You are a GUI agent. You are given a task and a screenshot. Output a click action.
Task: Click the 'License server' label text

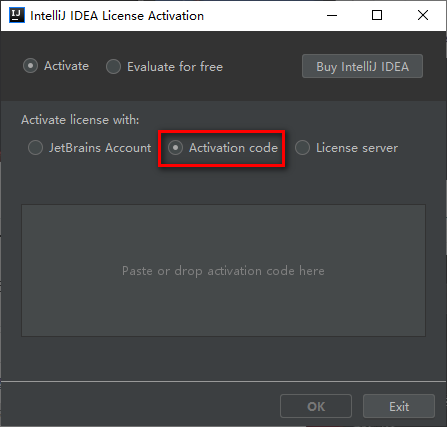(357, 148)
